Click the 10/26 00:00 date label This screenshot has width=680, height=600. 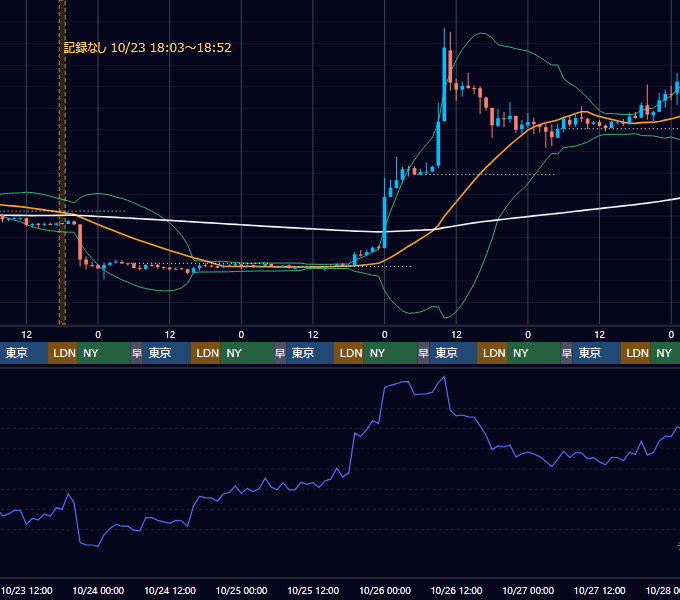click(385, 590)
